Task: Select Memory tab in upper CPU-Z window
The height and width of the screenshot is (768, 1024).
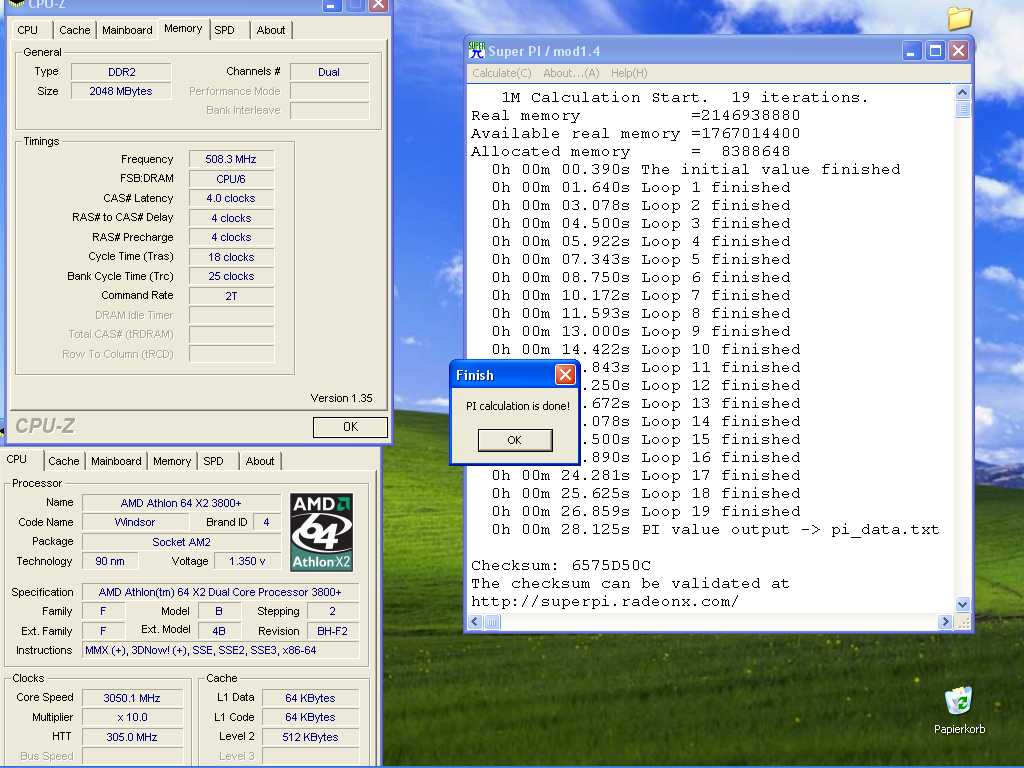Action: (183, 29)
